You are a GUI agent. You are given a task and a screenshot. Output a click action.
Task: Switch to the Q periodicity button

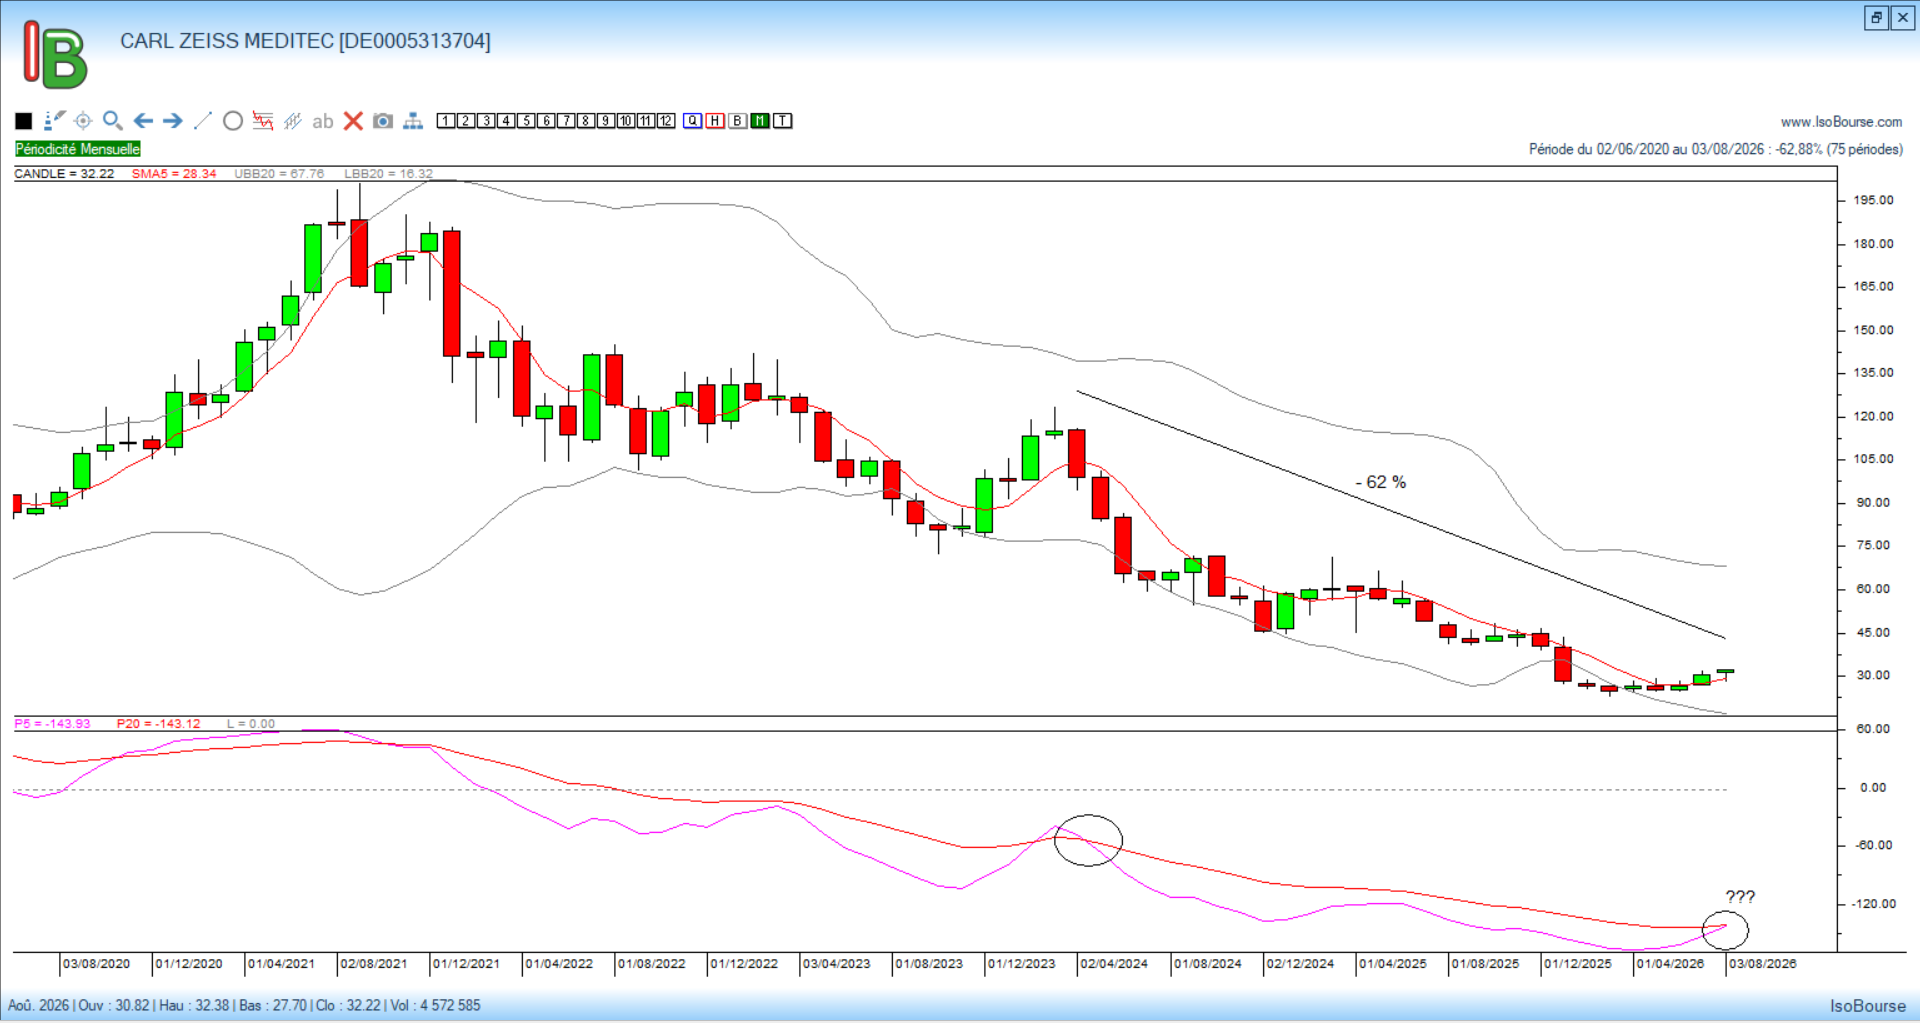tap(693, 121)
